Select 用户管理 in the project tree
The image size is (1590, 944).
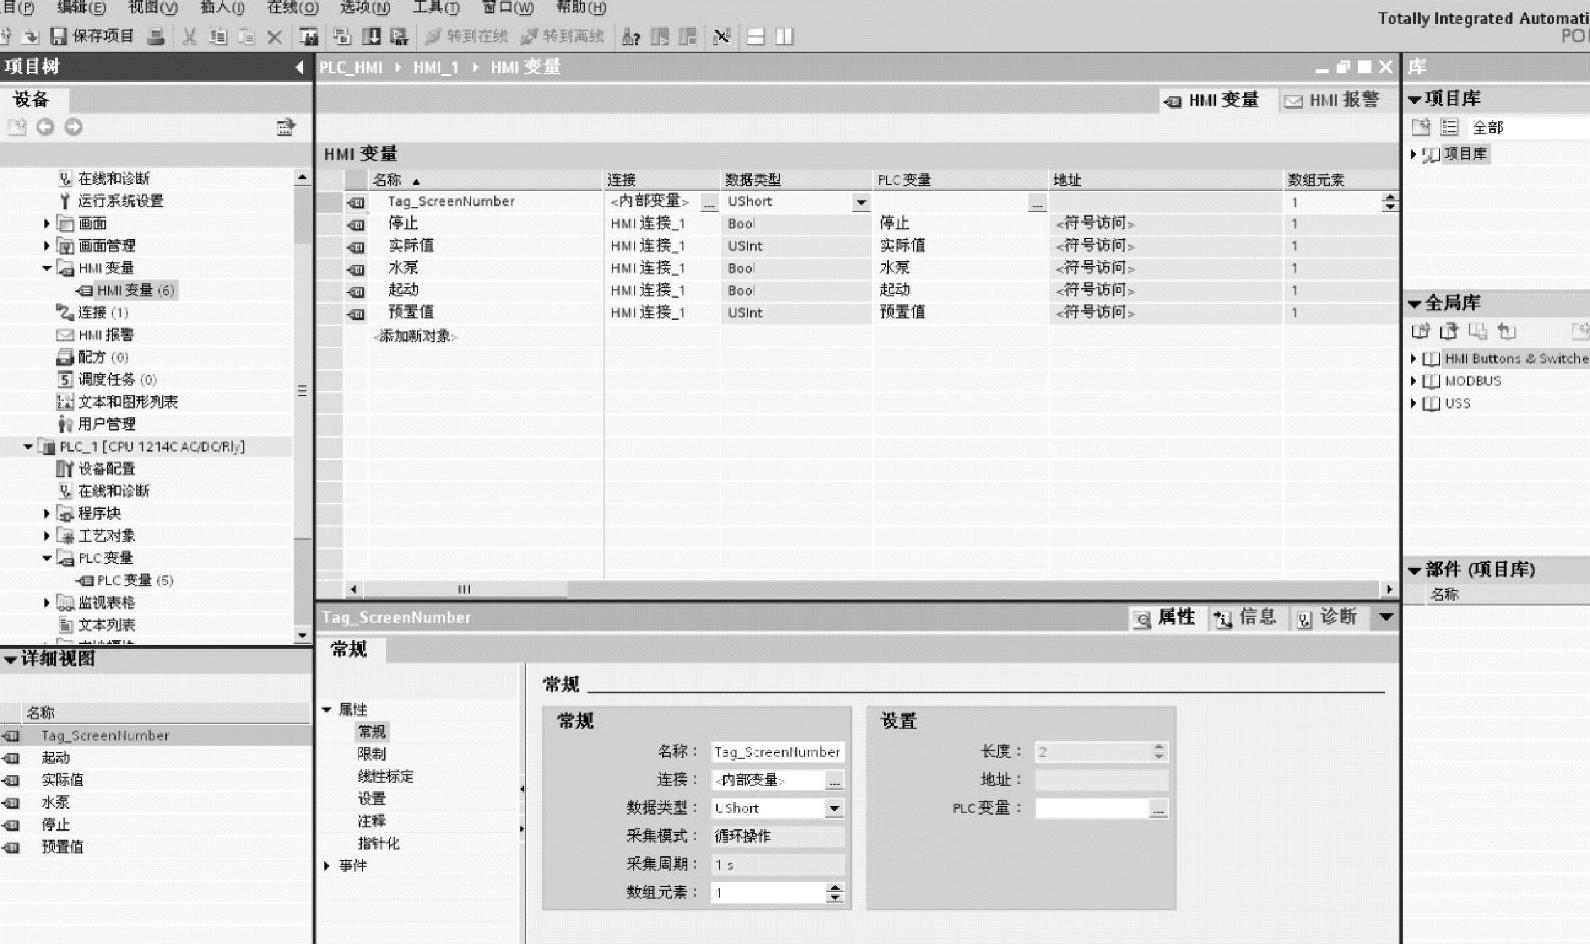coord(106,424)
